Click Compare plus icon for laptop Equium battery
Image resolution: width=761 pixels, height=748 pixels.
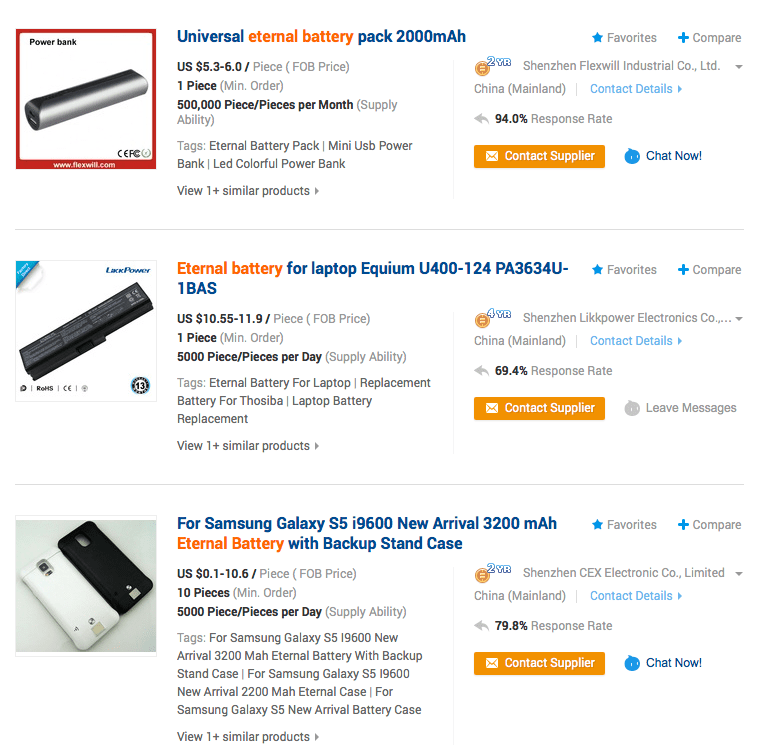click(683, 269)
